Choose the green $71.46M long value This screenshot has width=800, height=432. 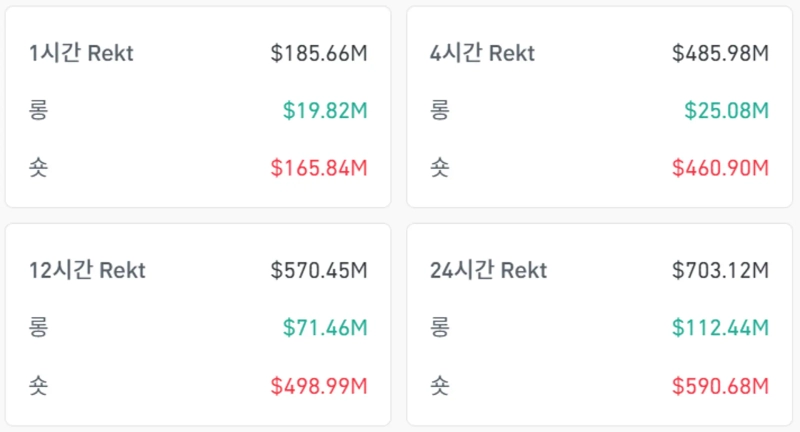[326, 327]
